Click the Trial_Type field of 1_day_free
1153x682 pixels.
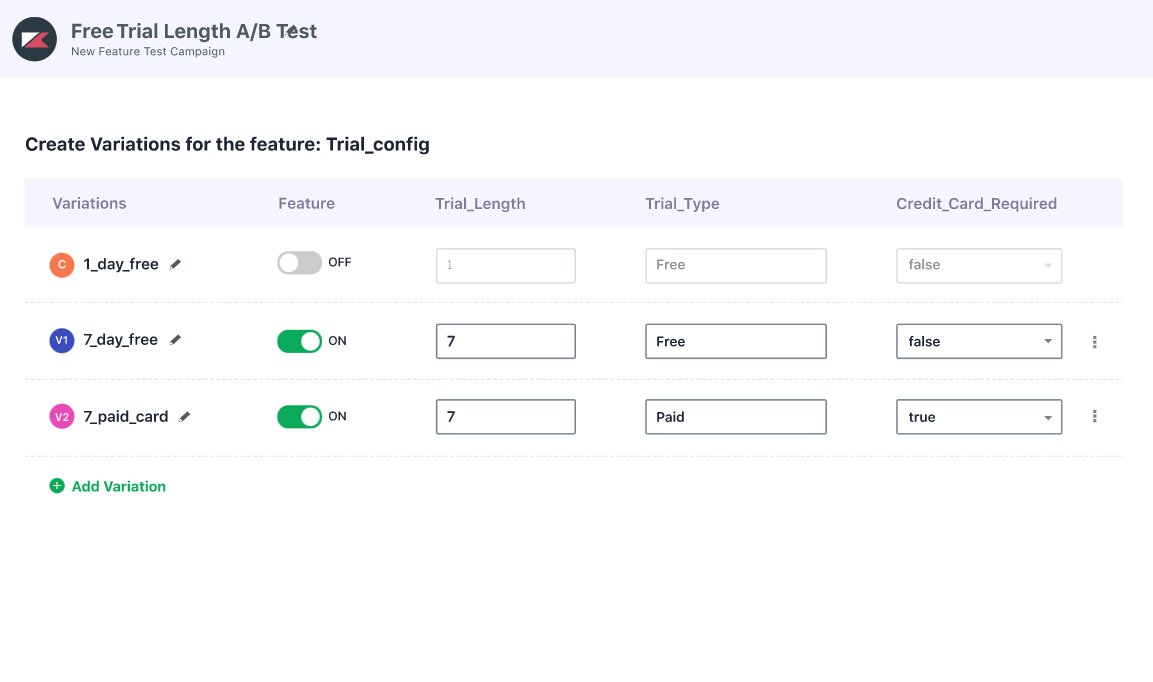(x=736, y=266)
